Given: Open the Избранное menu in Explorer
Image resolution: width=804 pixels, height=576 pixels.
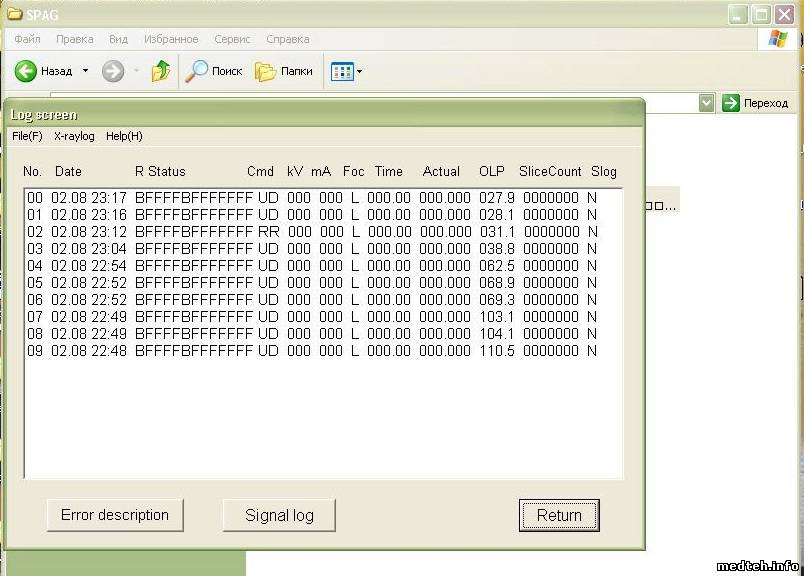Looking at the screenshot, I should tap(171, 39).
